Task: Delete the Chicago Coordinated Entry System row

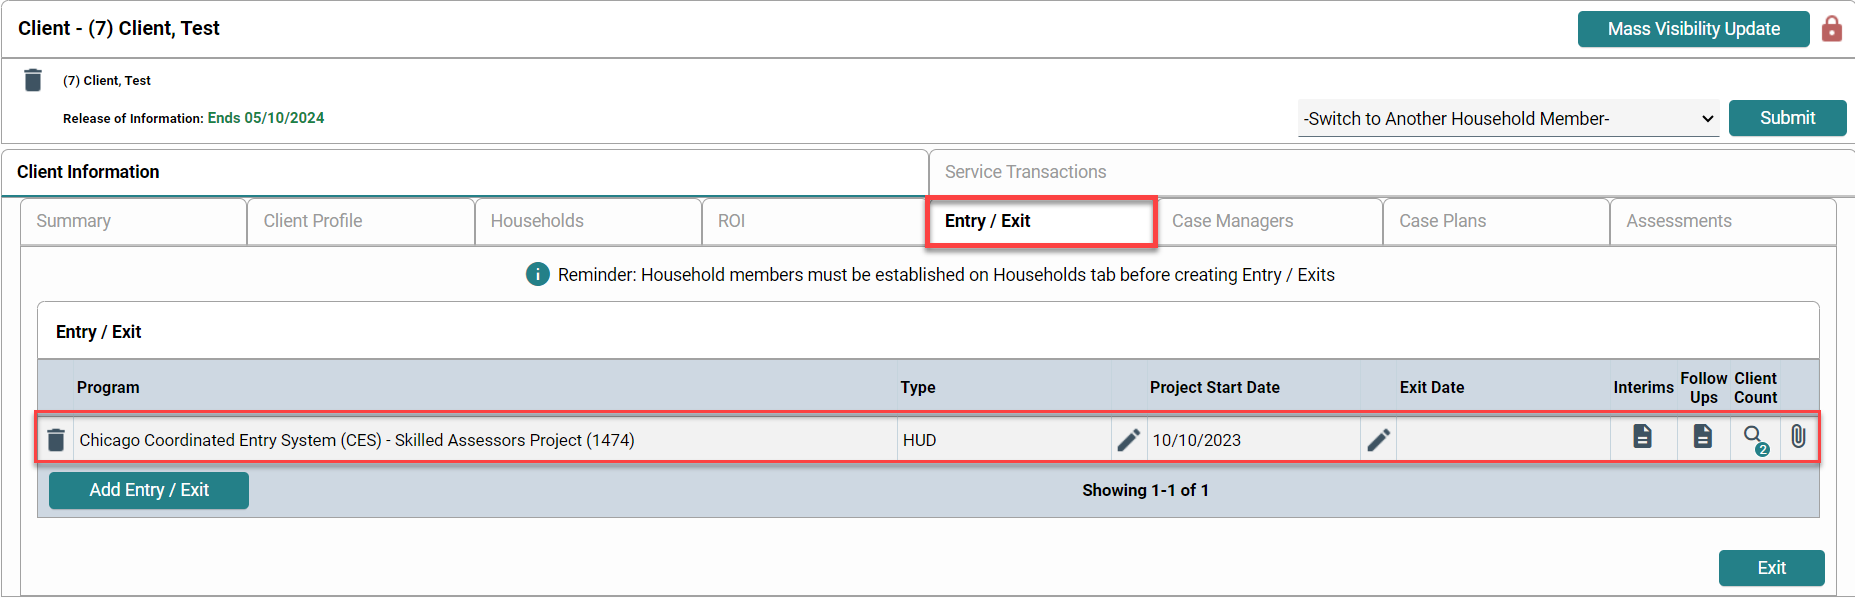Action: (56, 440)
